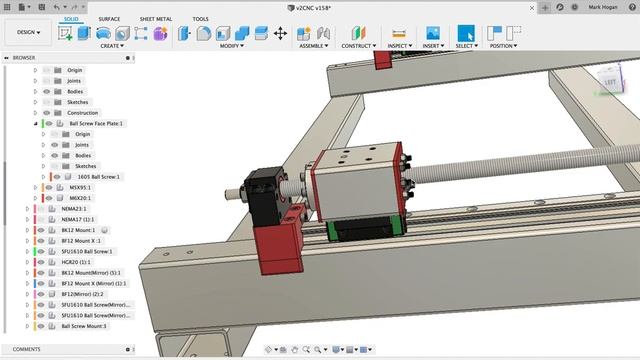Click the Joint tool icon

click(323, 33)
